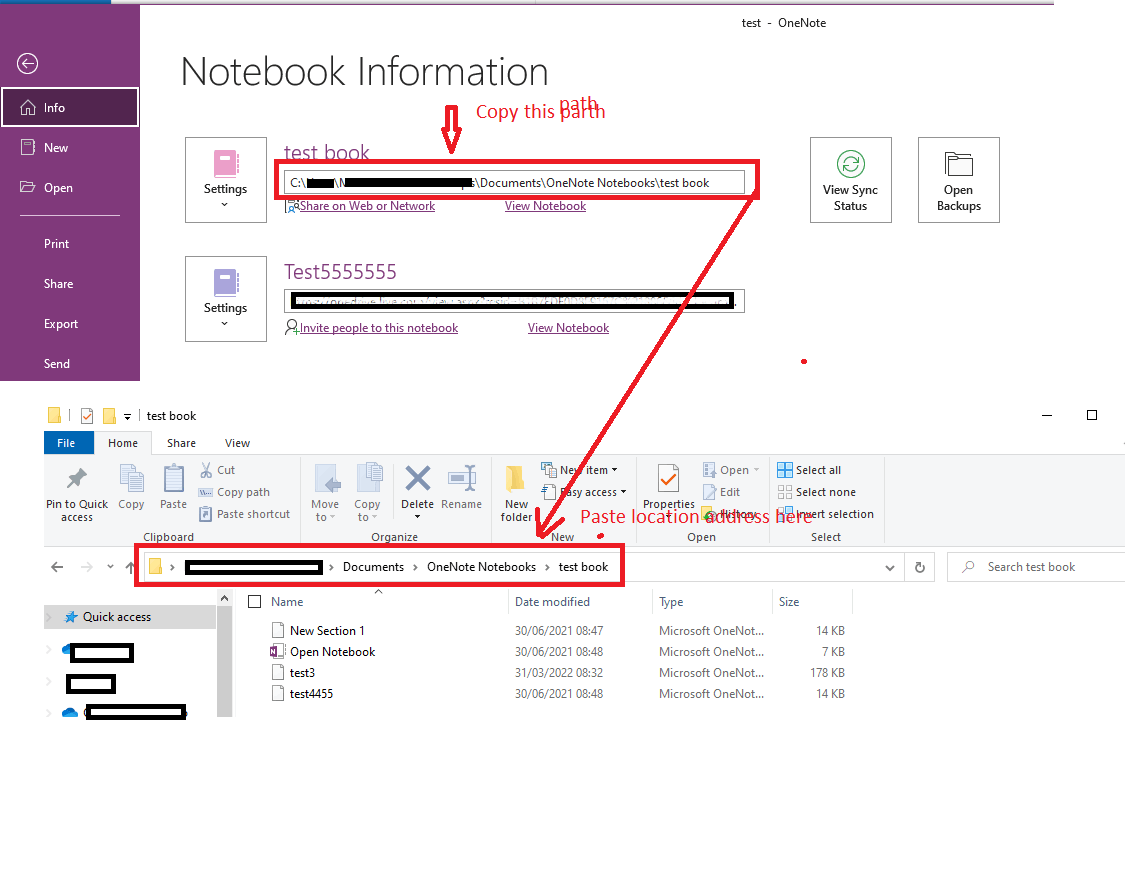Select Print in OneNote sidebar
This screenshot has width=1148, height=878.
pyautogui.click(x=56, y=244)
